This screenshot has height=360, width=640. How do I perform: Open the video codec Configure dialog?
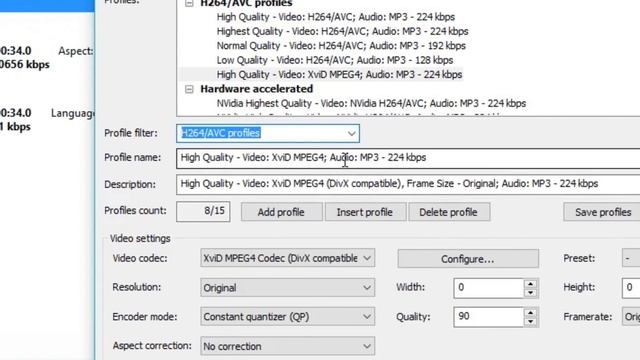point(468,259)
